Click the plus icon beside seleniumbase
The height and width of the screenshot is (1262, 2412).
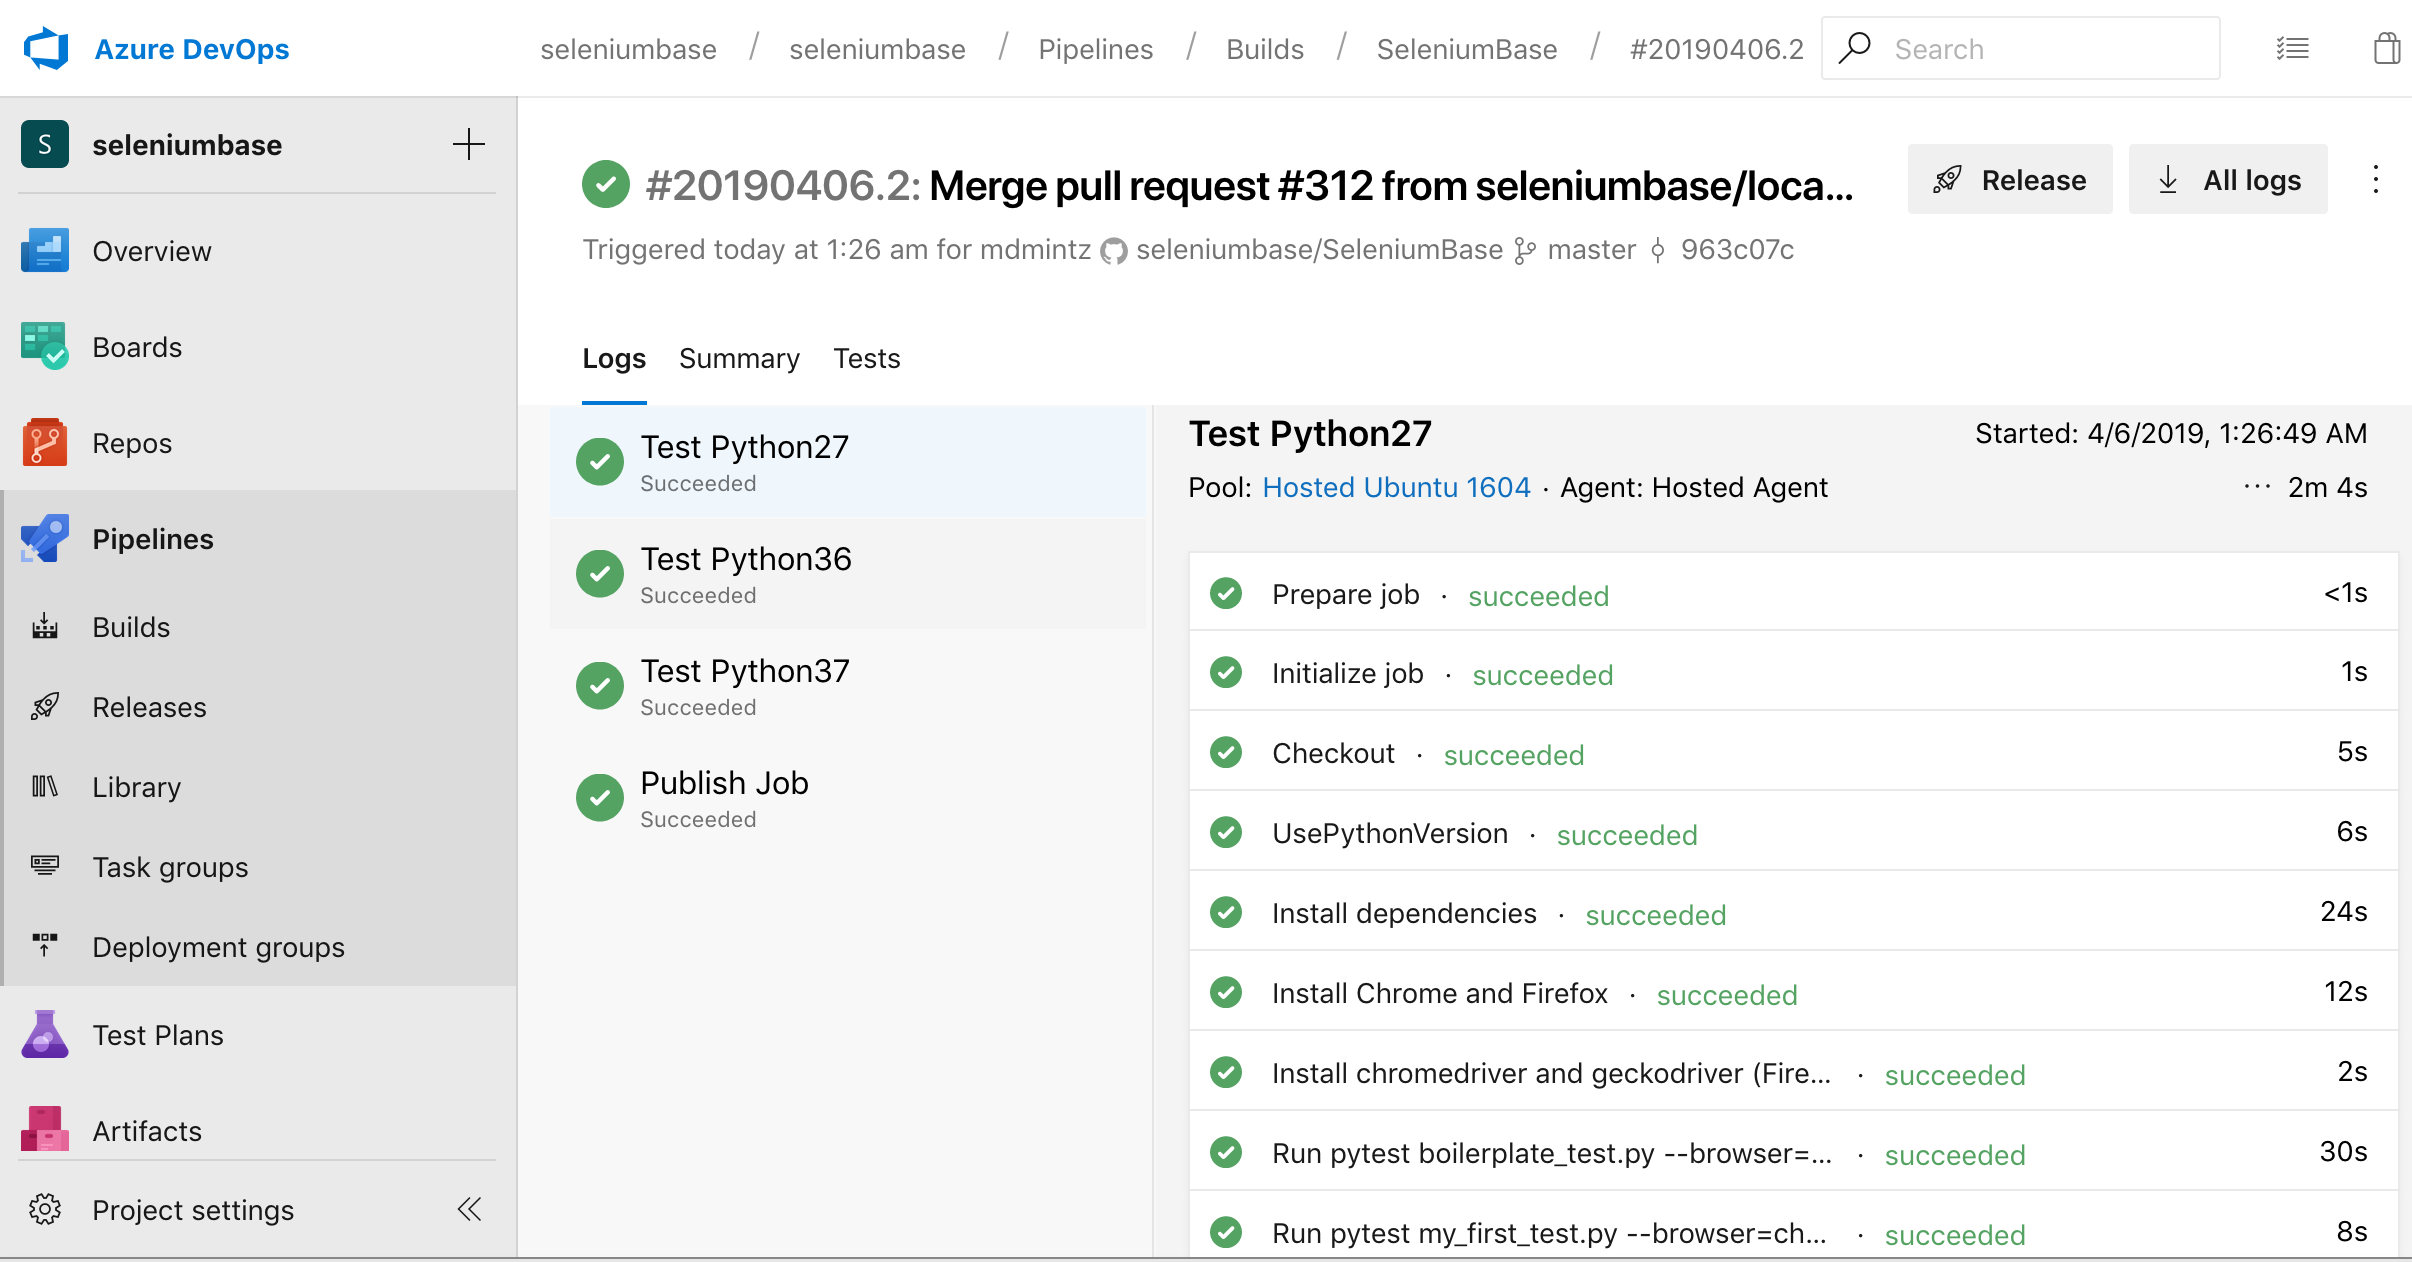coord(468,144)
